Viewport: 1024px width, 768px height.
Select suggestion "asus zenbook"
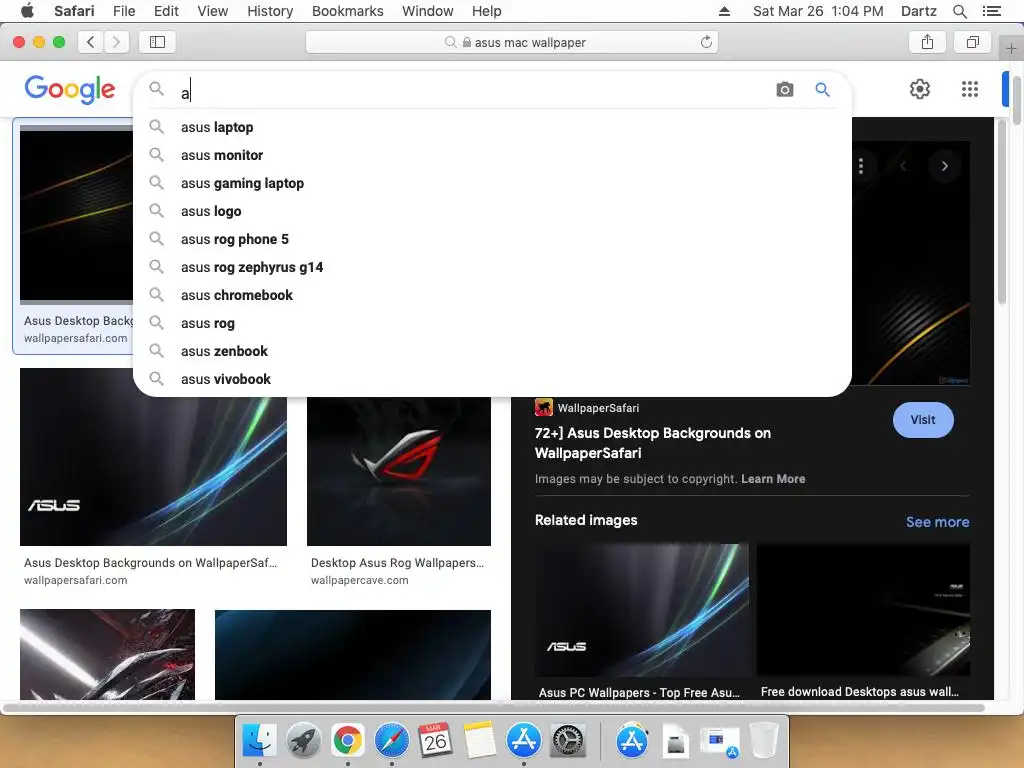[492, 352]
